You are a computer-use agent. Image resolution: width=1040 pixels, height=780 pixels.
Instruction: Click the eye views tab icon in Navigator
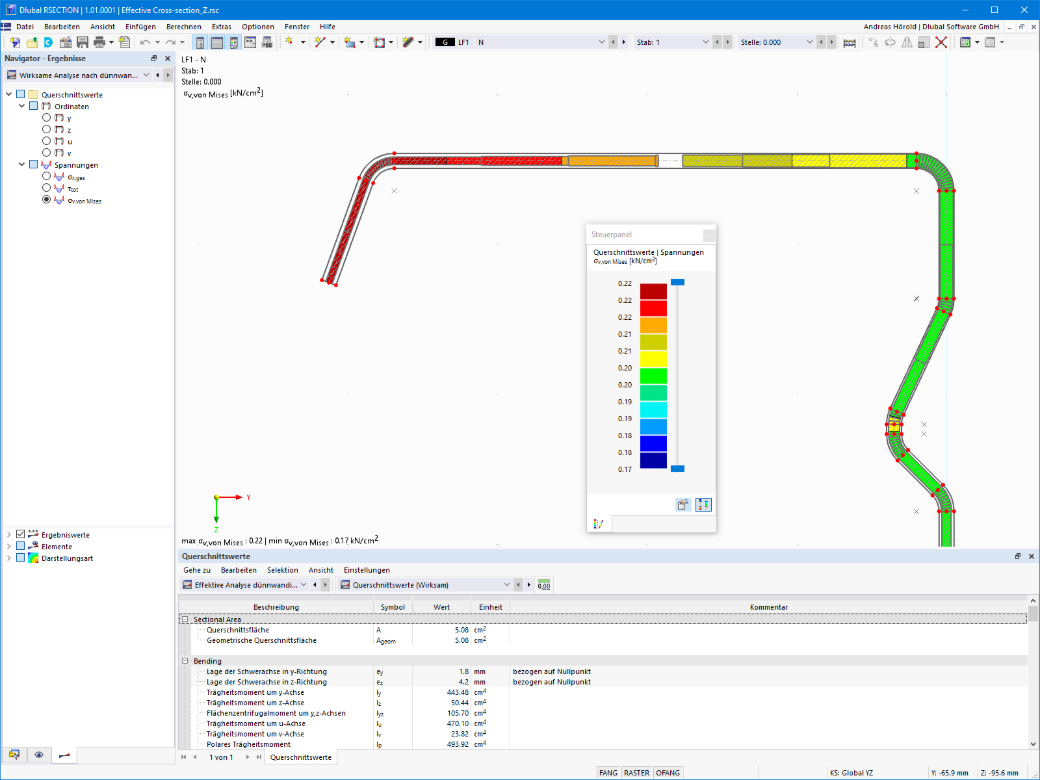[x=39, y=755]
